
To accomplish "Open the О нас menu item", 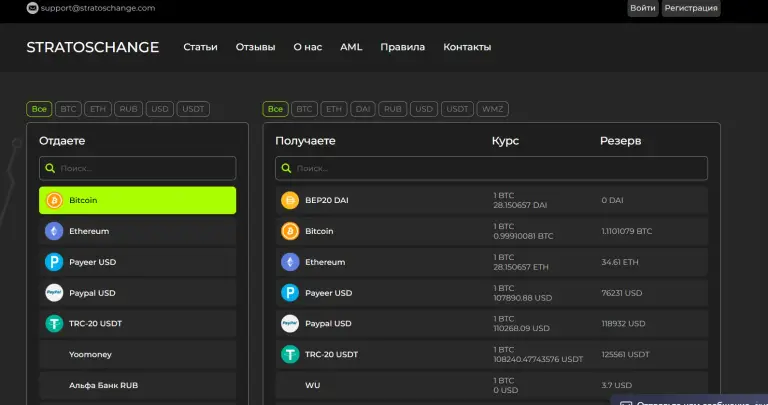I will click(x=308, y=47).
